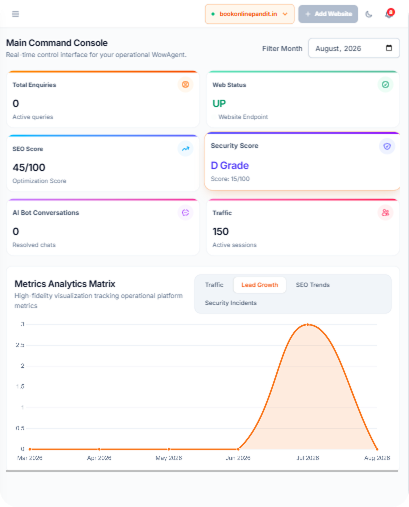Switch to the SEO Trends tab

pyautogui.click(x=313, y=285)
